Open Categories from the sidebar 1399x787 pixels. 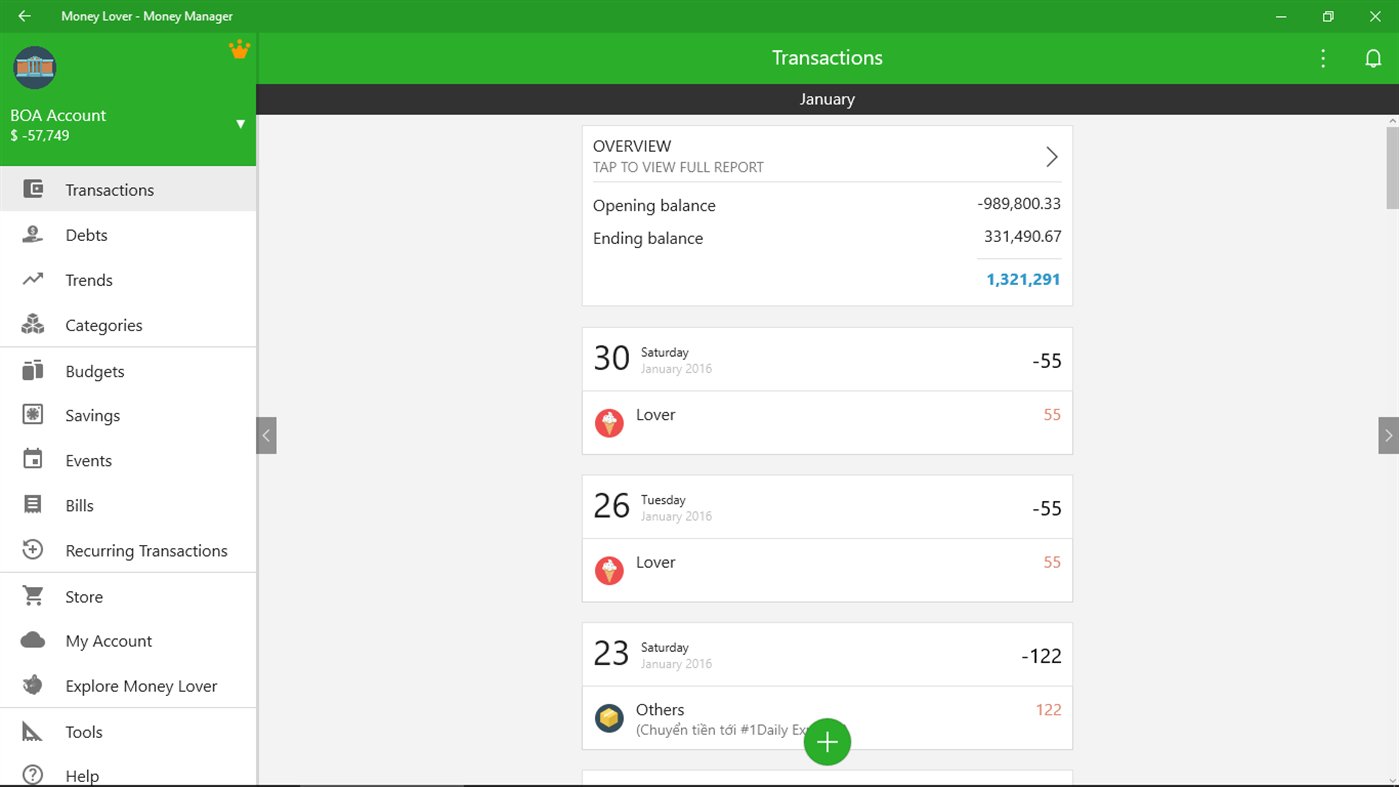tap(128, 325)
